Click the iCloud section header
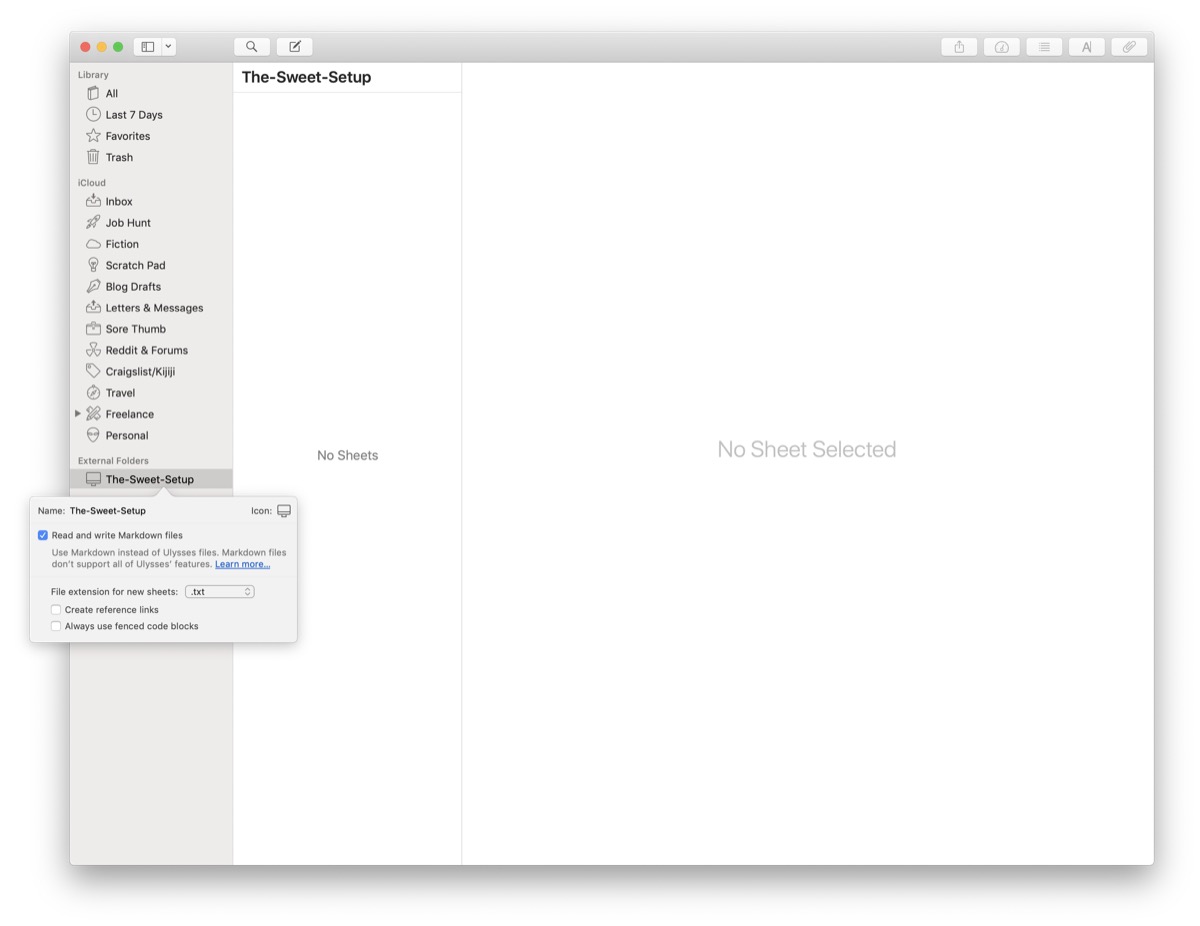 [x=92, y=182]
